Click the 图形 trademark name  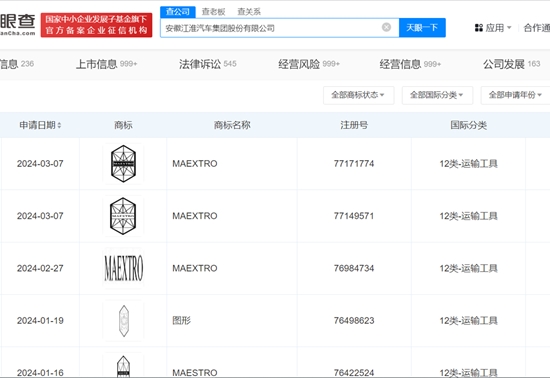[x=182, y=320]
